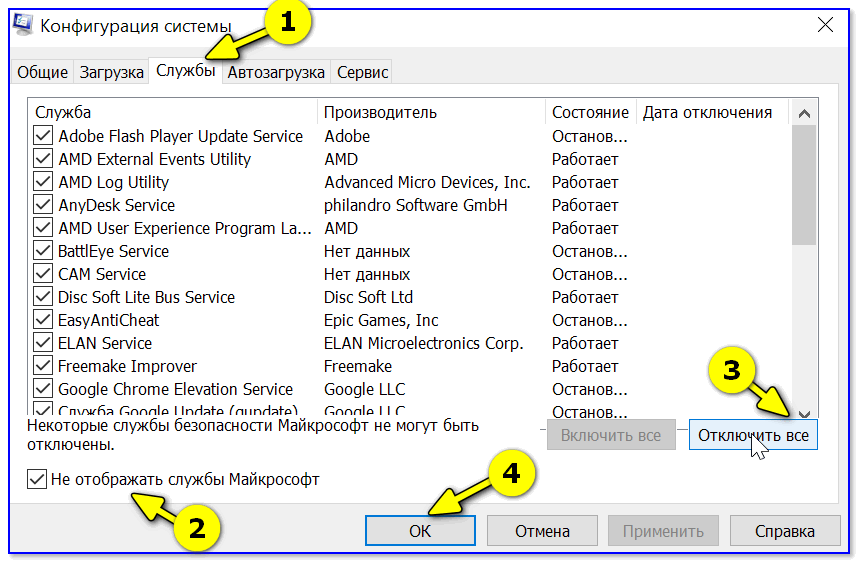Toggle Не отображать службы Майкрософт checkbox
858x562 pixels.
[x=38, y=480]
